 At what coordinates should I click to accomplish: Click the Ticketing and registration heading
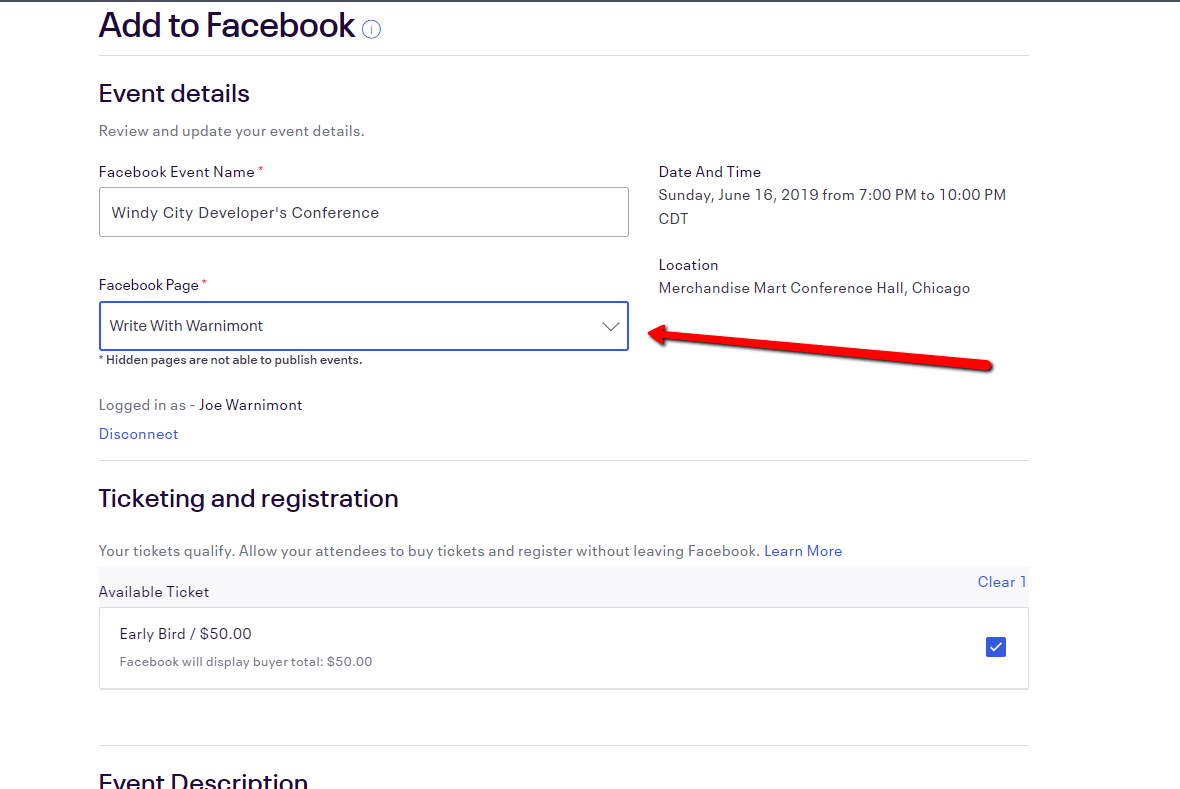[248, 498]
